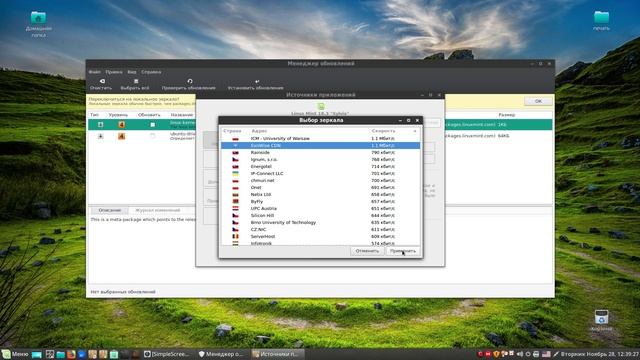Image resolution: width=640 pixels, height=360 pixels.
Task: Select the Rainside mirror row
Action: [320, 153]
